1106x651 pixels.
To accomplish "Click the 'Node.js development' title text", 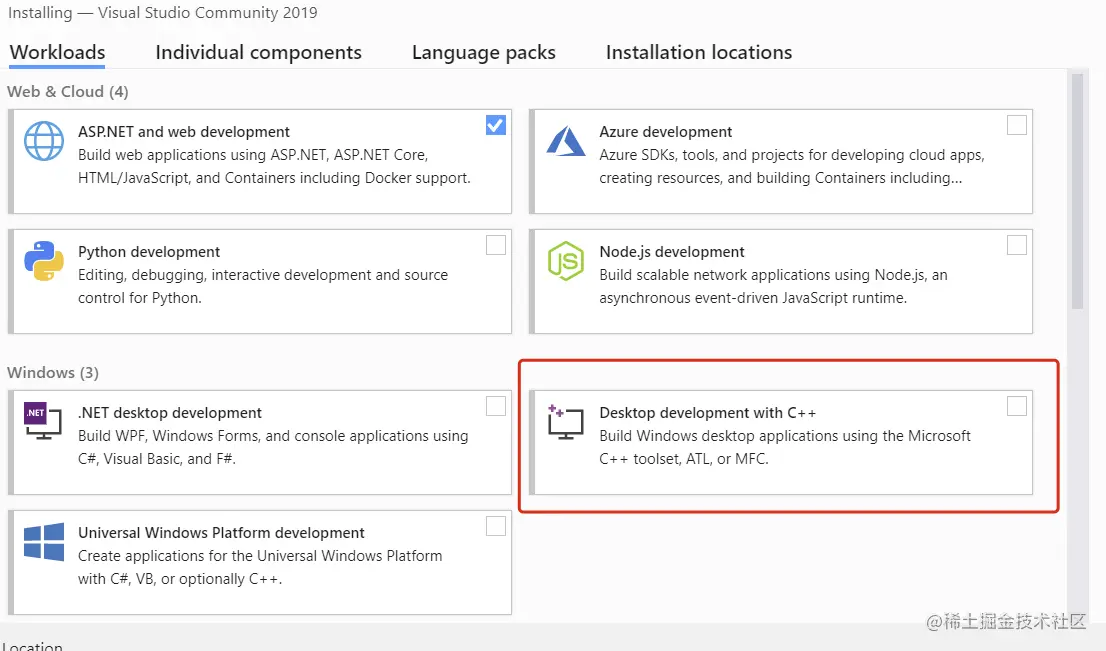I will tap(672, 252).
